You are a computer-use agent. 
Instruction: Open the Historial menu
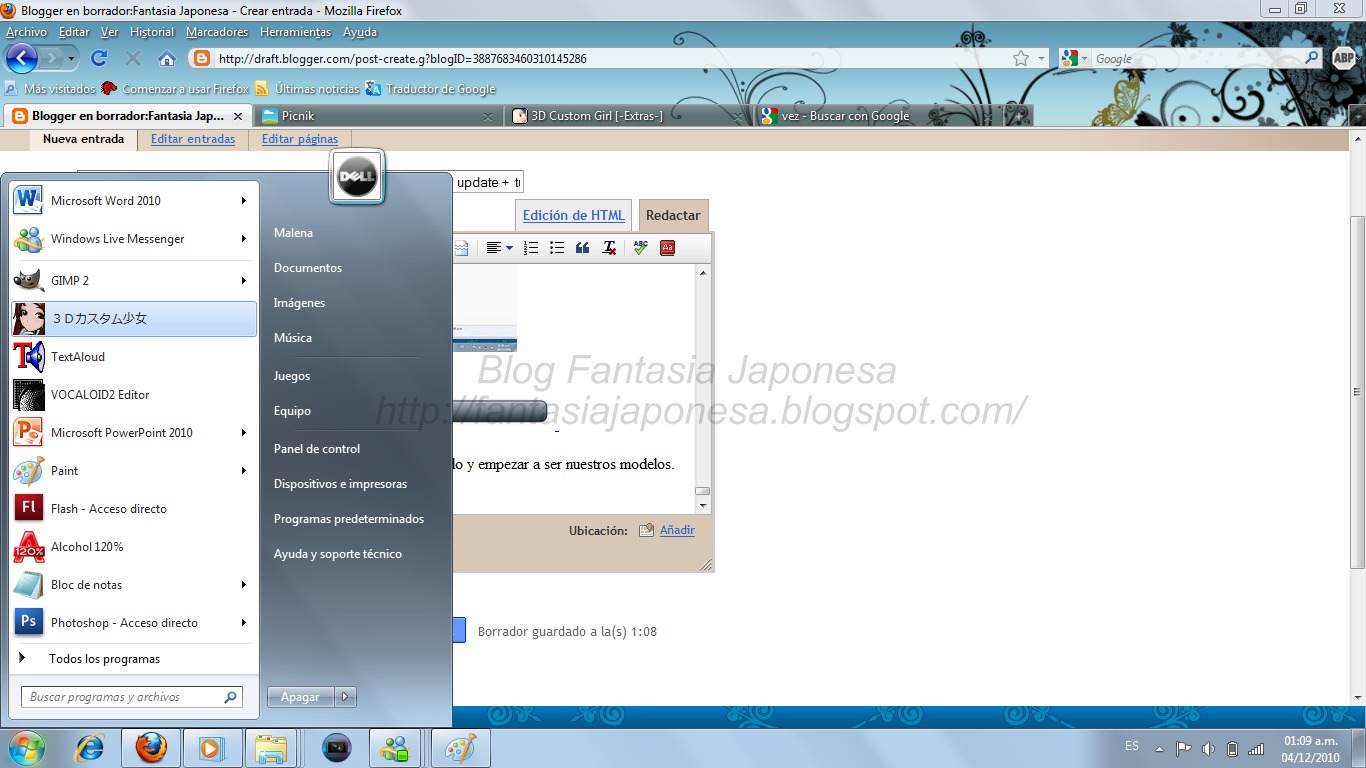[x=152, y=32]
